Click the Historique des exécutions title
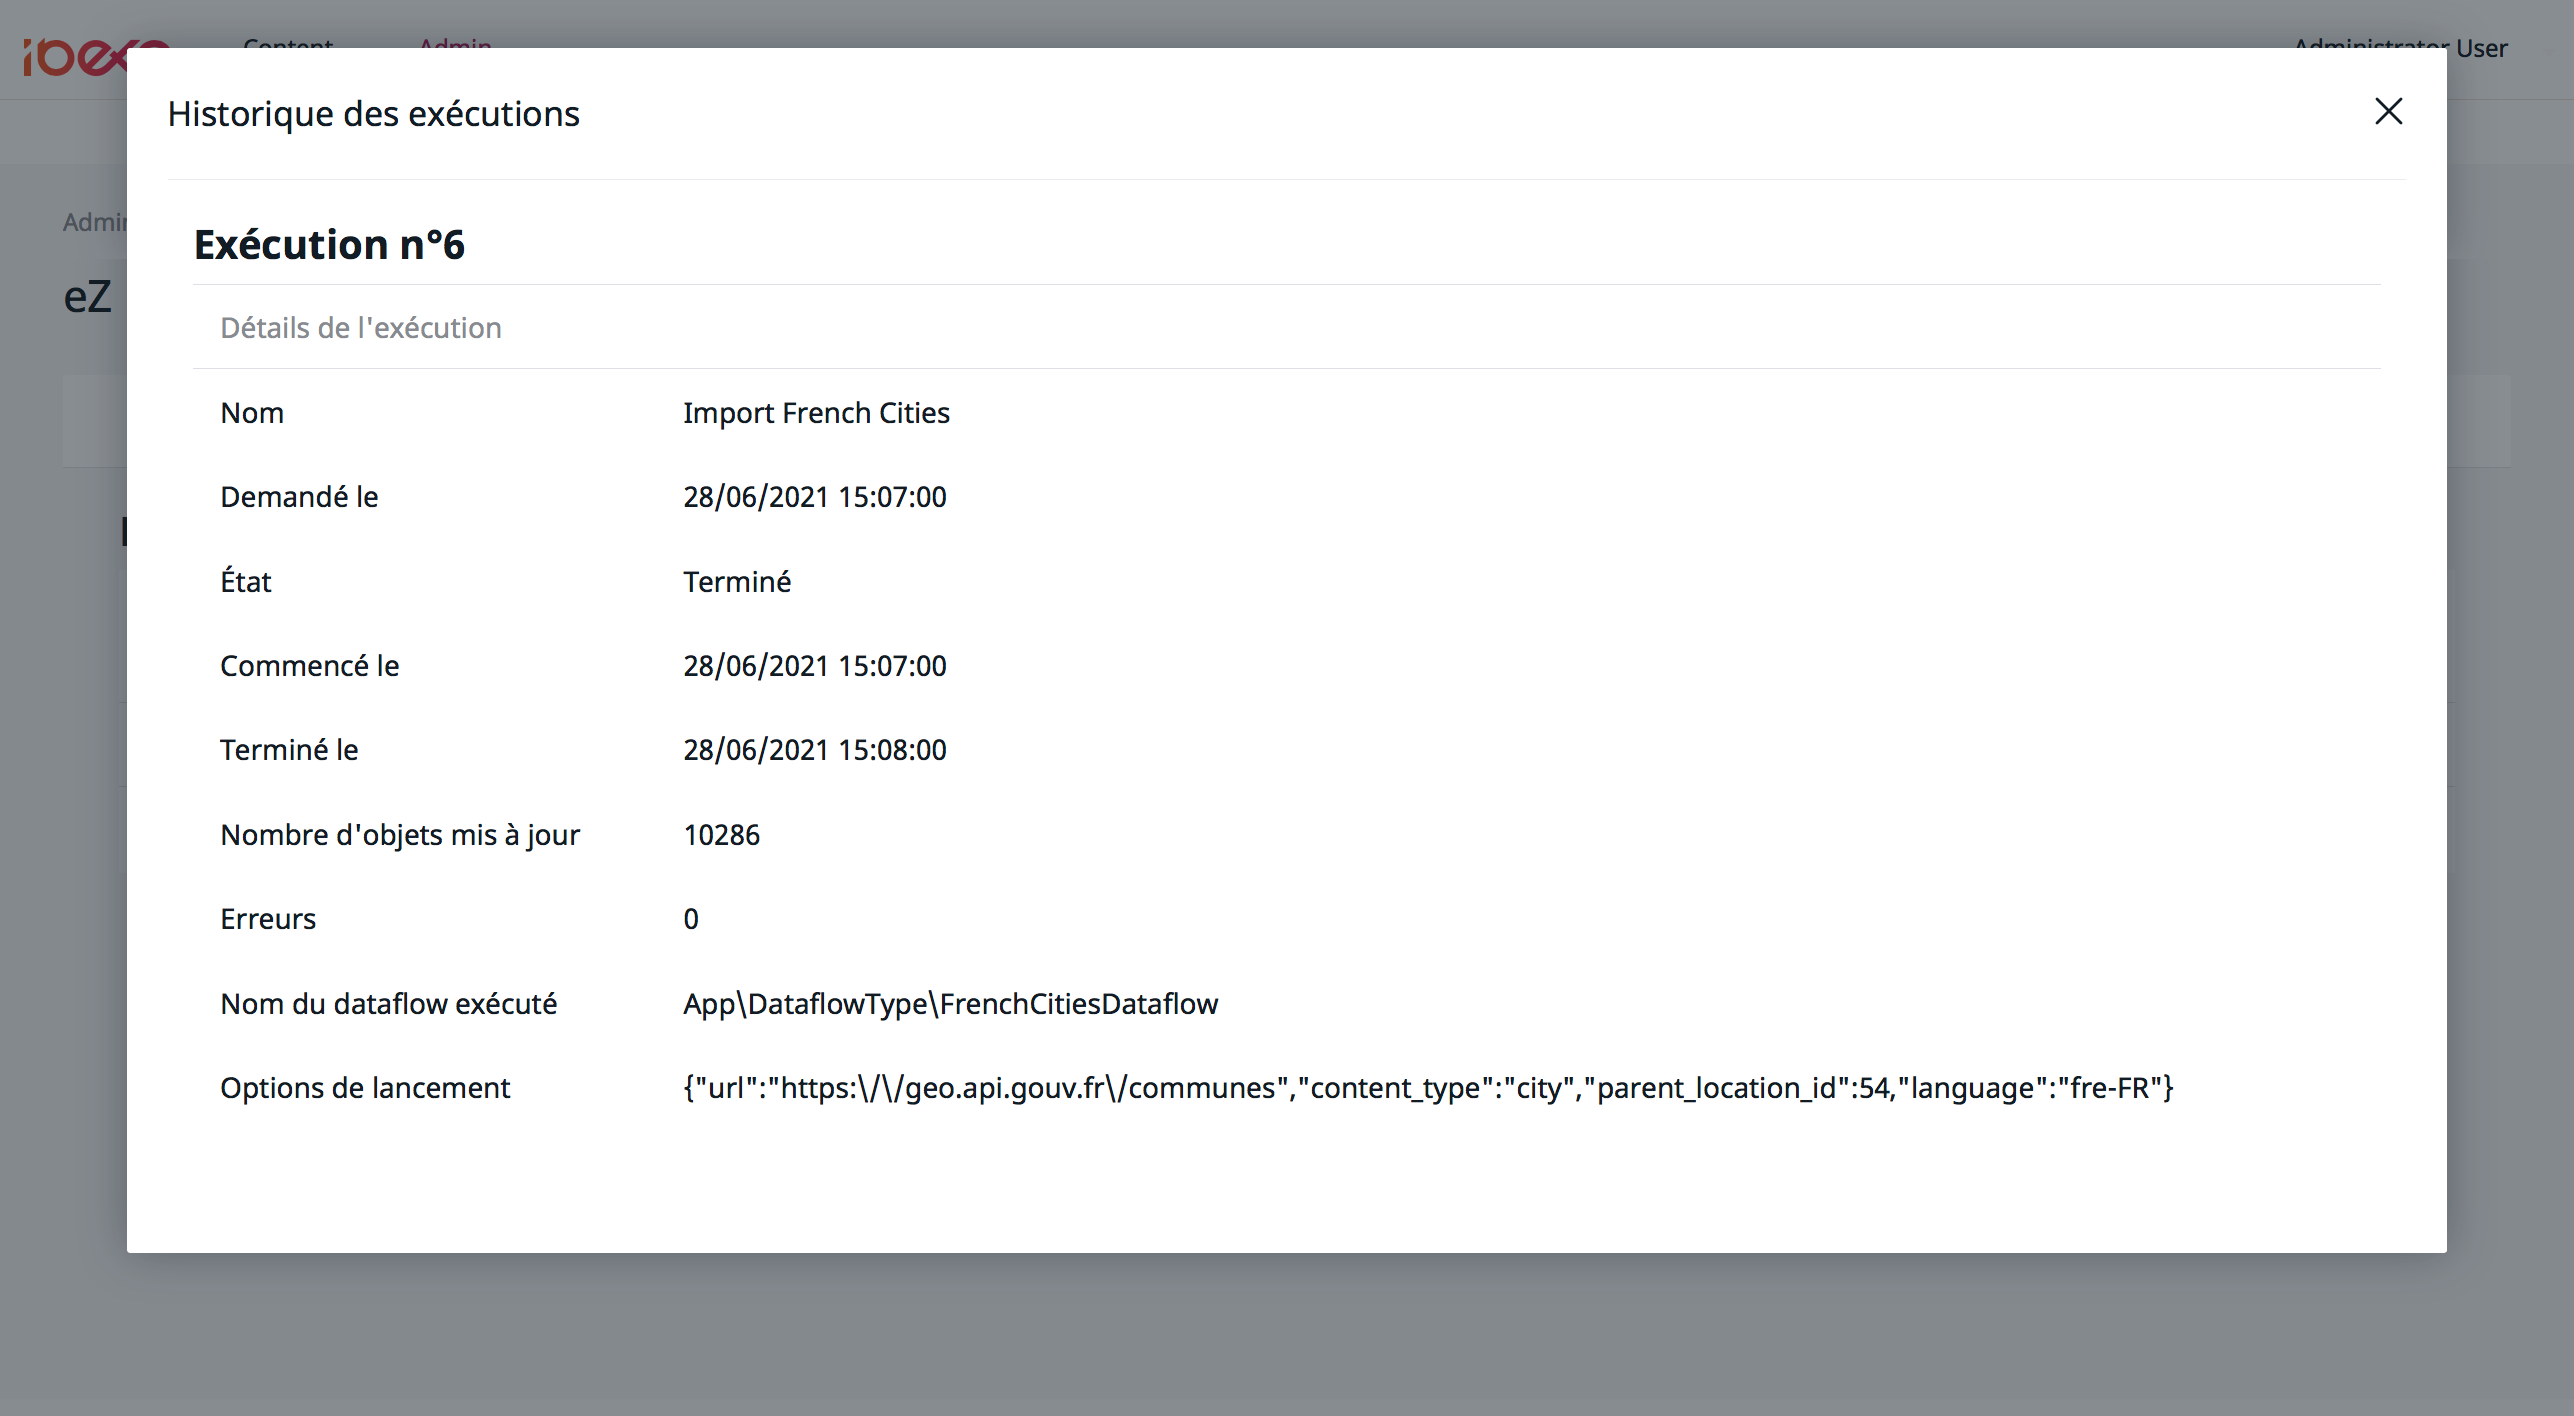This screenshot has height=1416, width=2574. coord(373,114)
